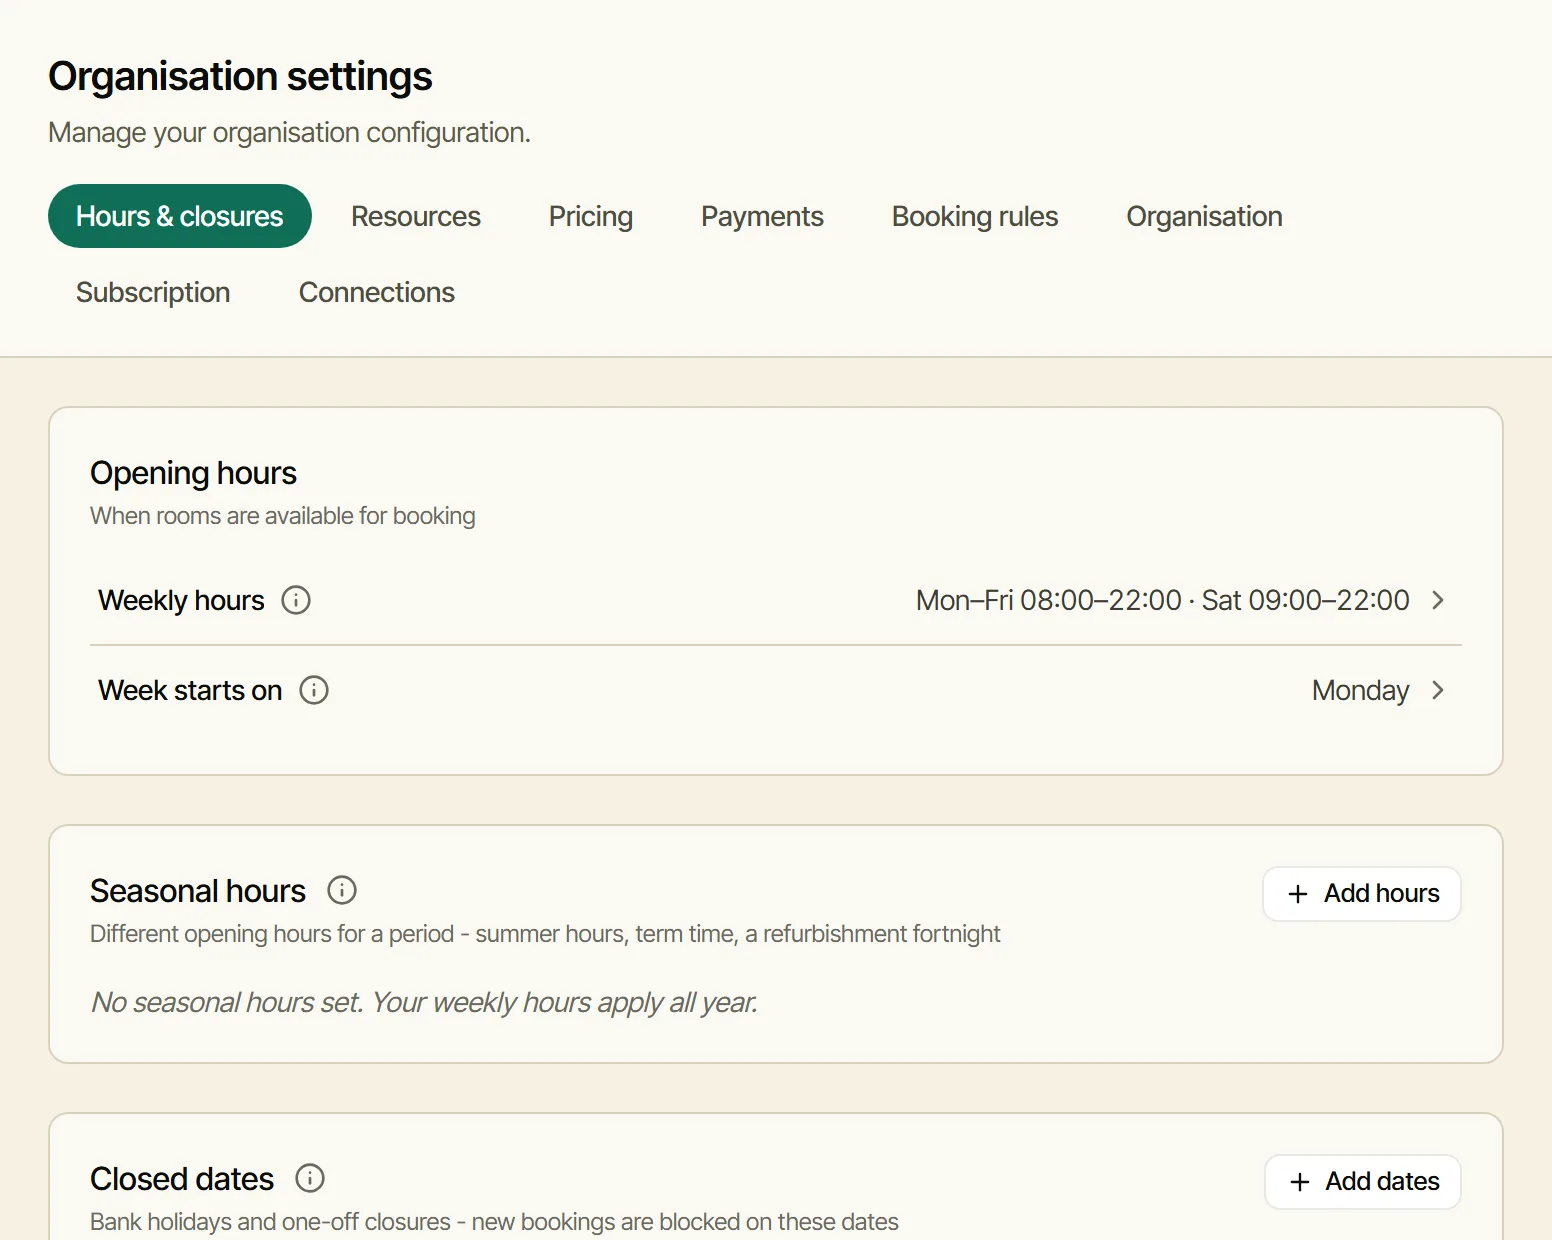Image resolution: width=1552 pixels, height=1240 pixels.
Task: Switch to Connections tab
Action: [377, 292]
